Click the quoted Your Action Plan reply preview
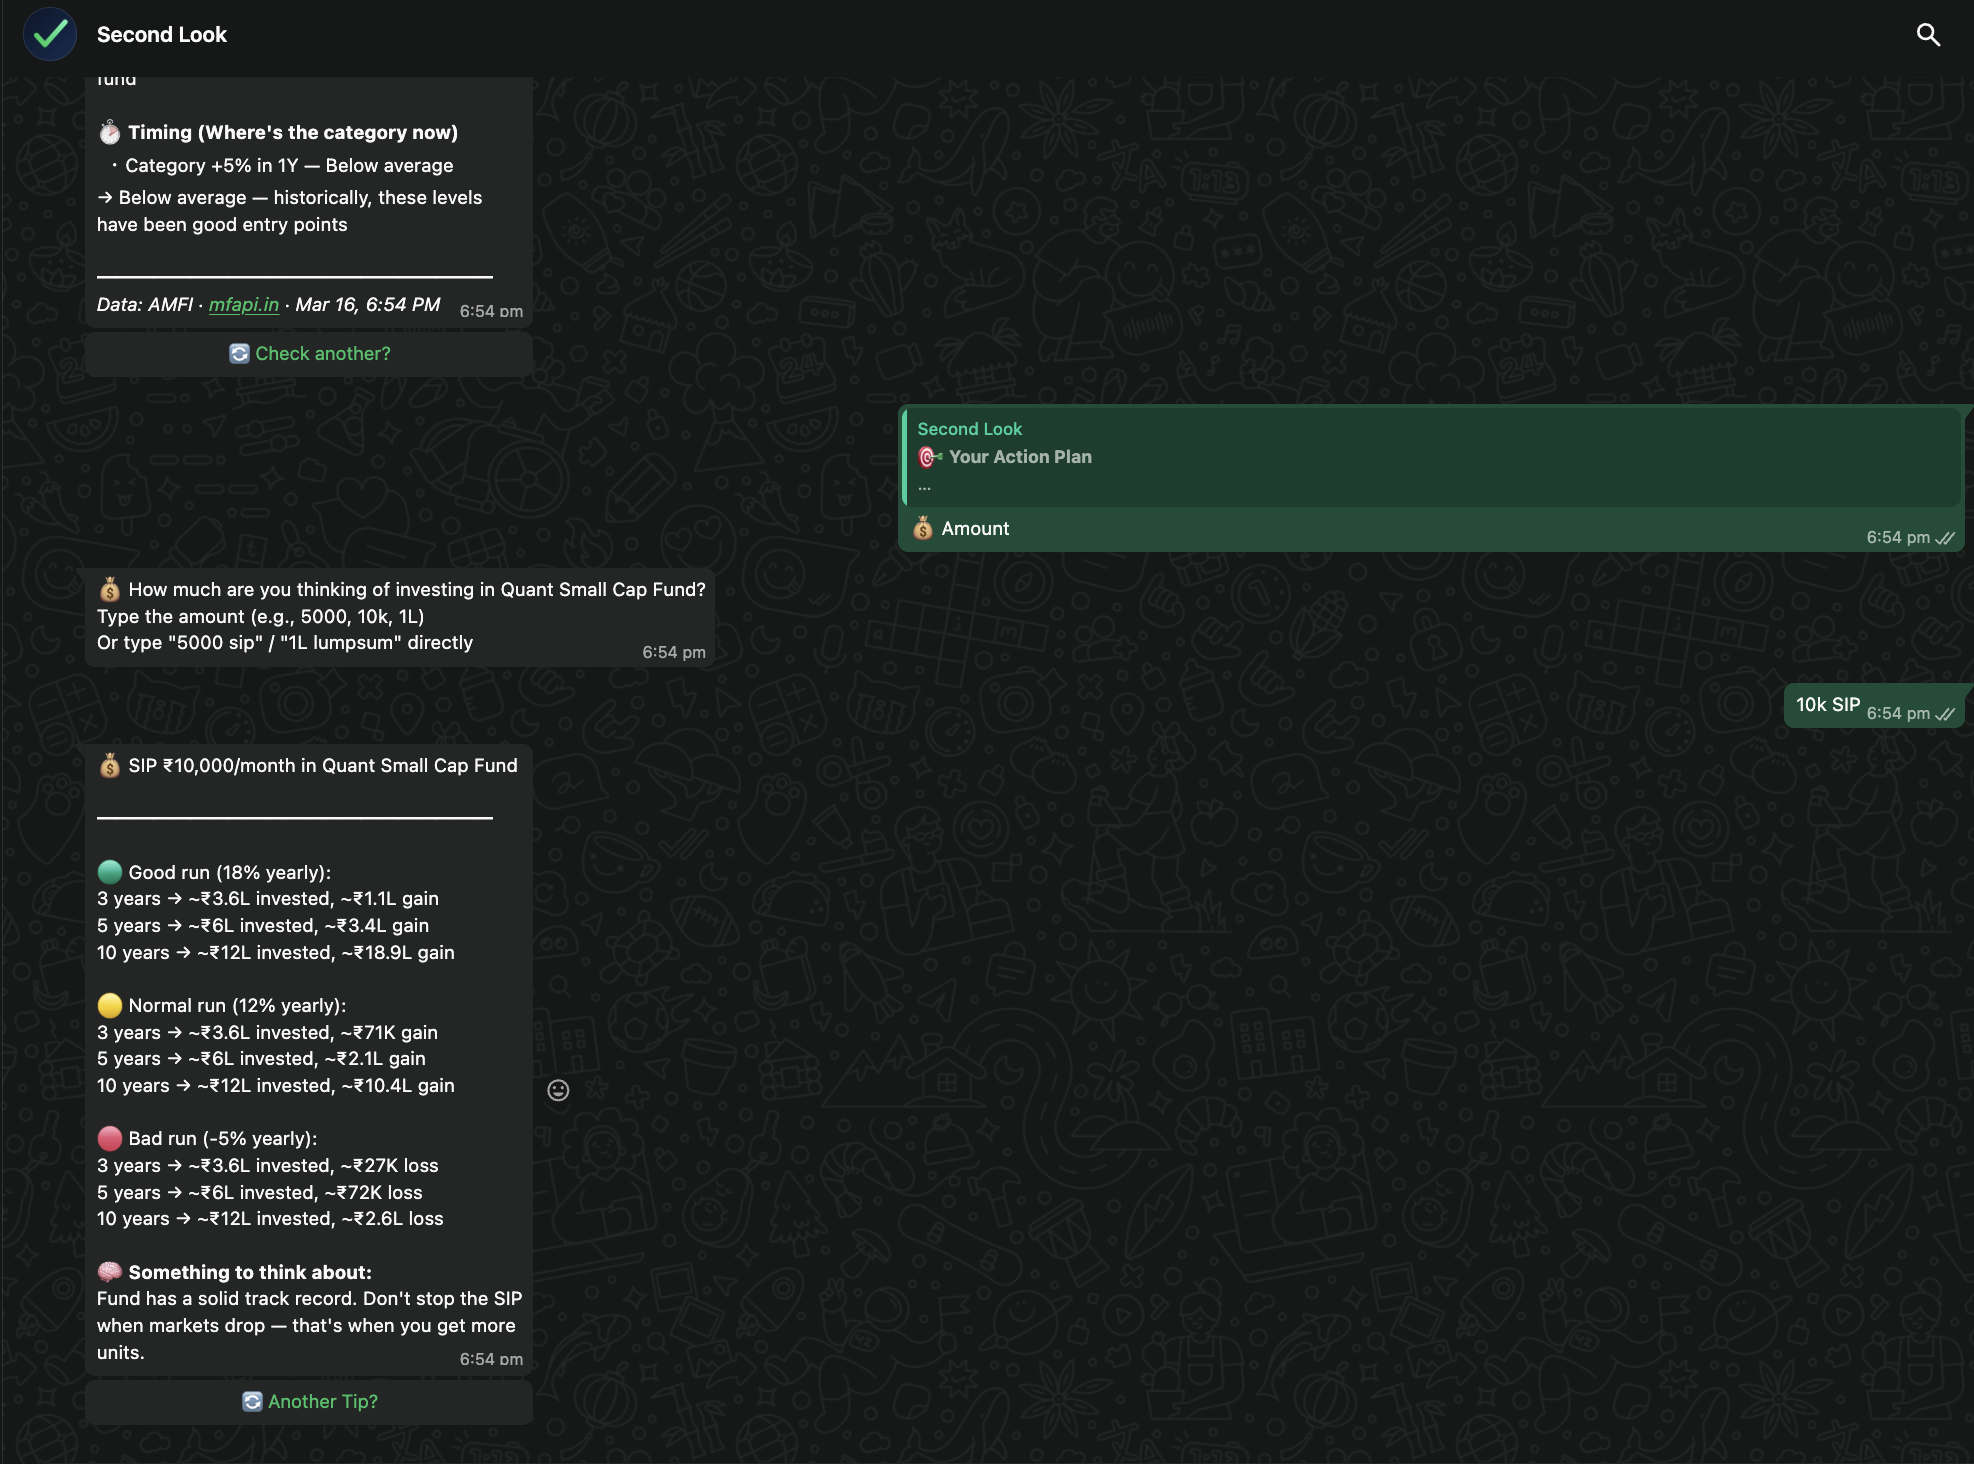 click(x=1430, y=456)
